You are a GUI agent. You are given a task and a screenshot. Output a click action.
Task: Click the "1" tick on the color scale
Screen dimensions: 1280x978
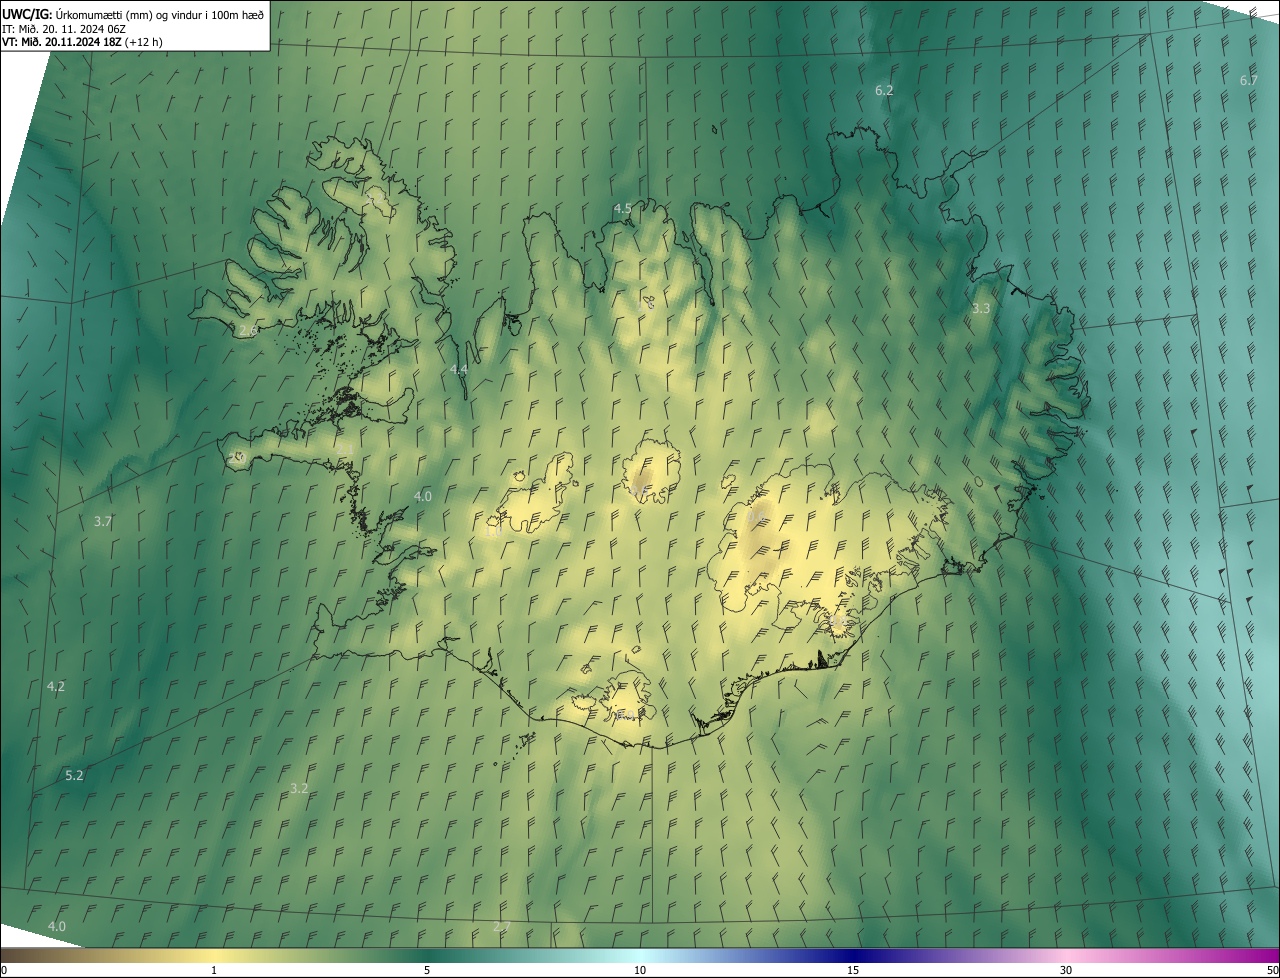tap(214, 970)
